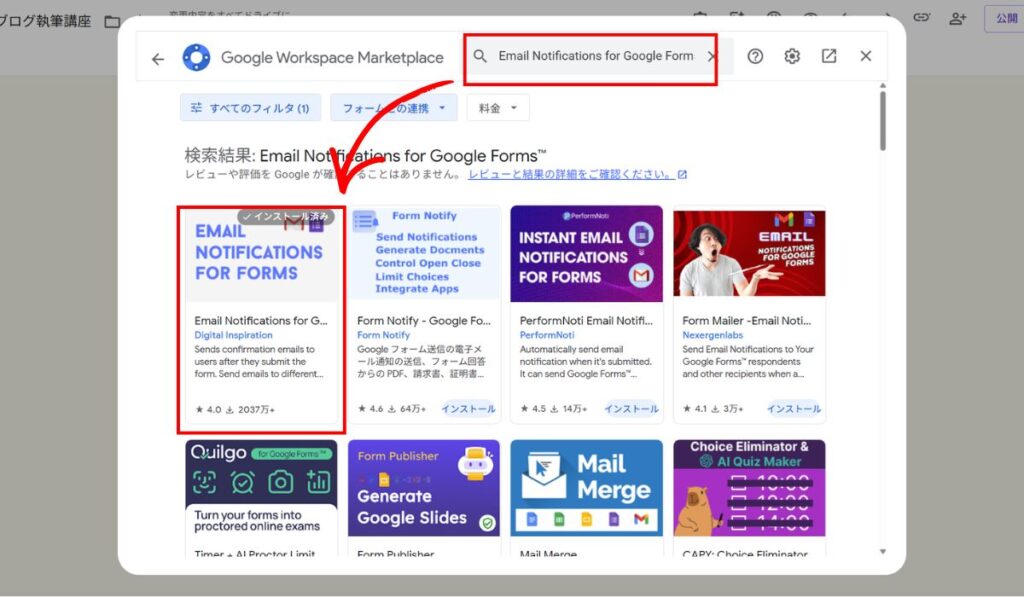Expand the 料金 pricing dropdown

(x=498, y=108)
